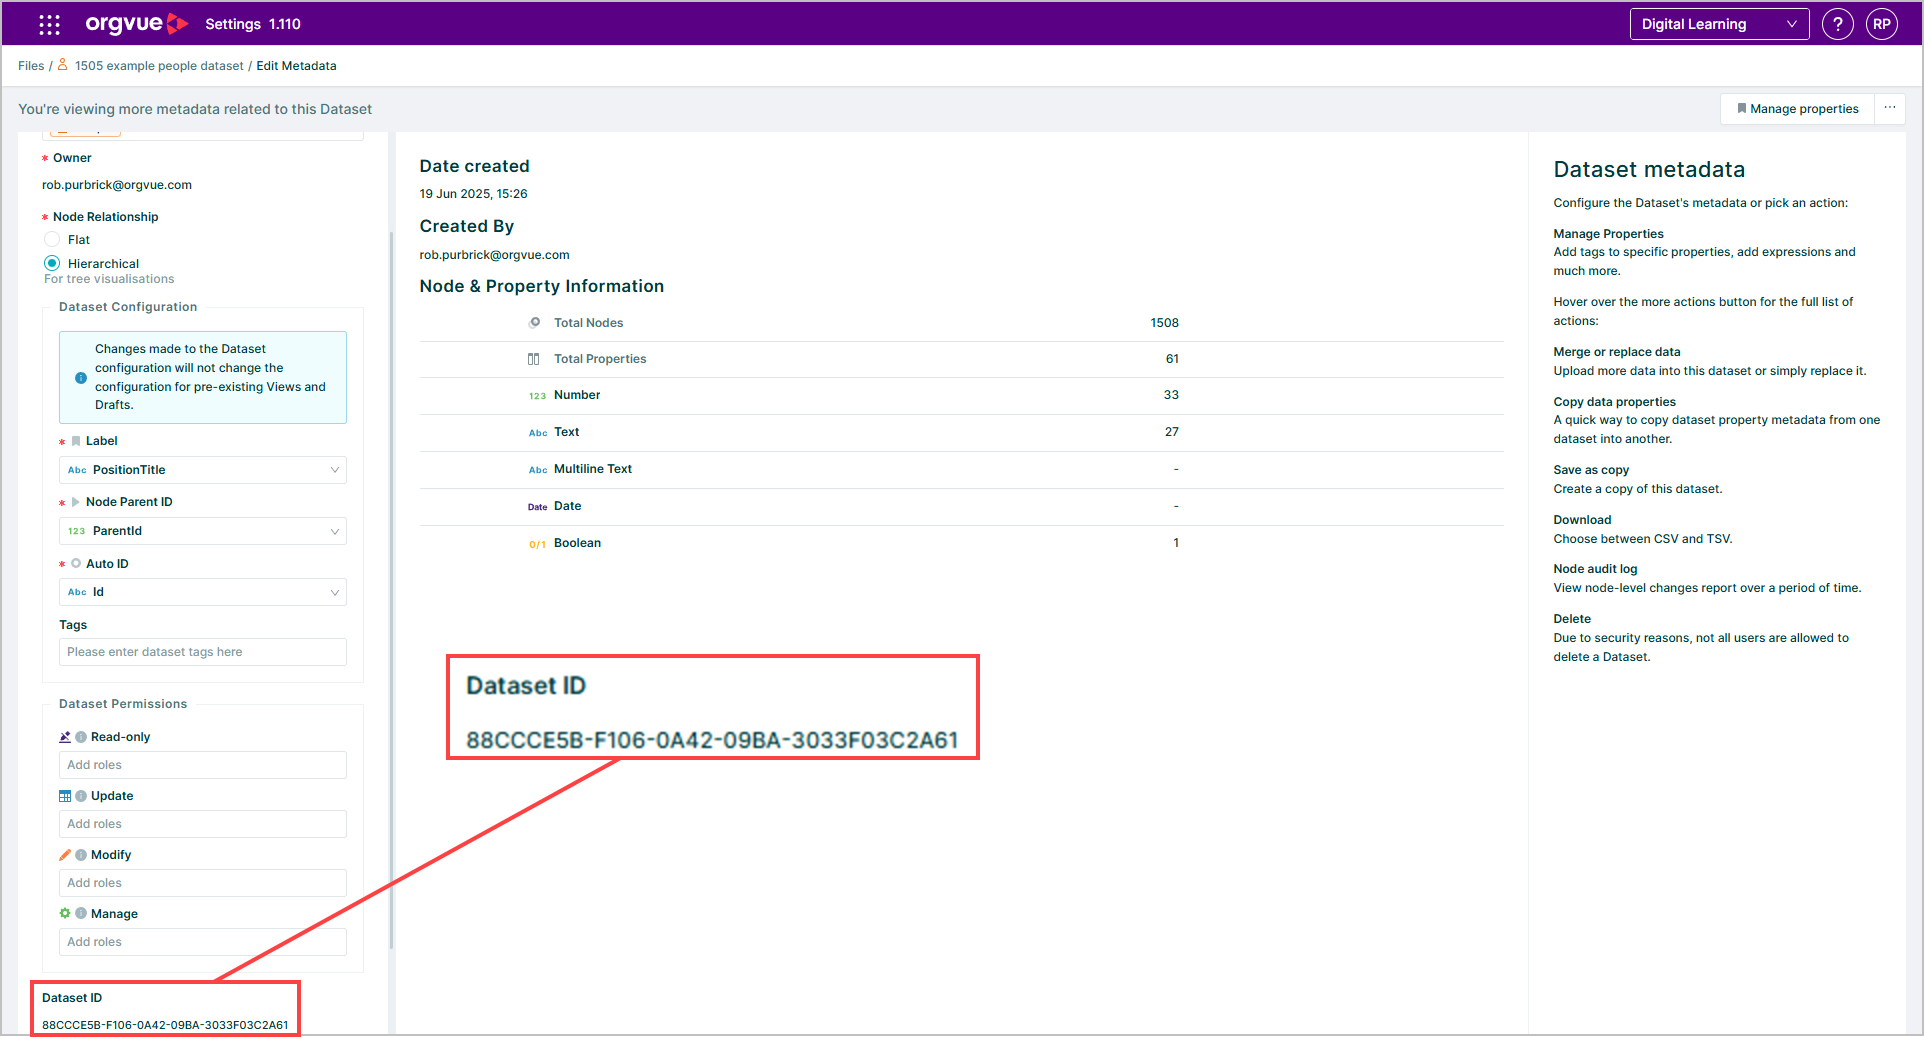Click the dataset tags input field
This screenshot has width=1924, height=1037.
tap(203, 652)
